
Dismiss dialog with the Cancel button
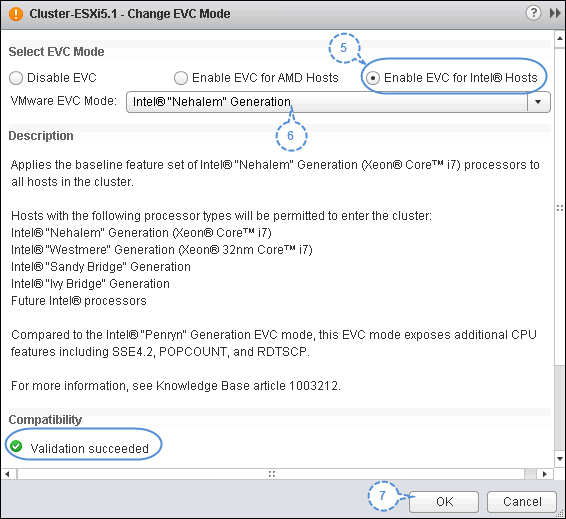coord(522,501)
